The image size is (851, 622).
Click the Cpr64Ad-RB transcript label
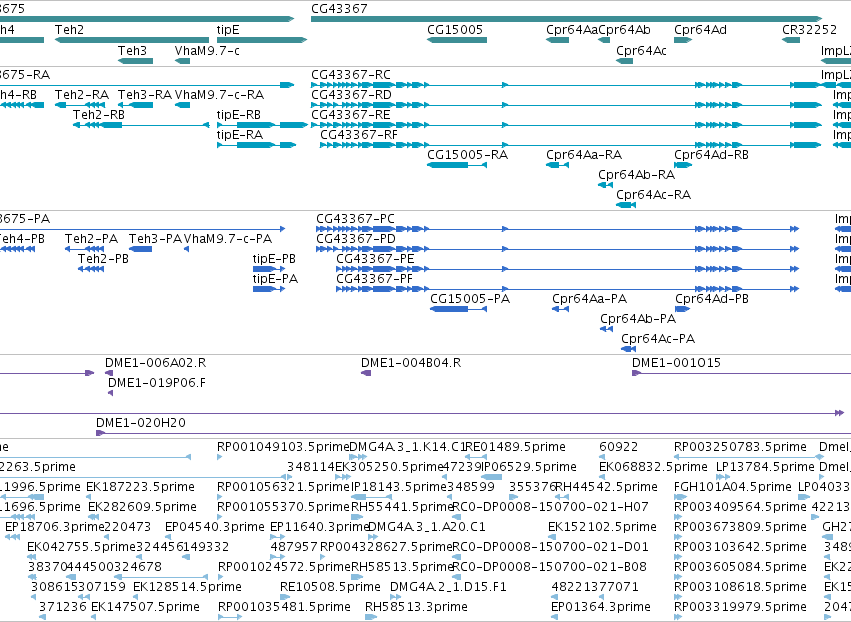[x=712, y=155]
